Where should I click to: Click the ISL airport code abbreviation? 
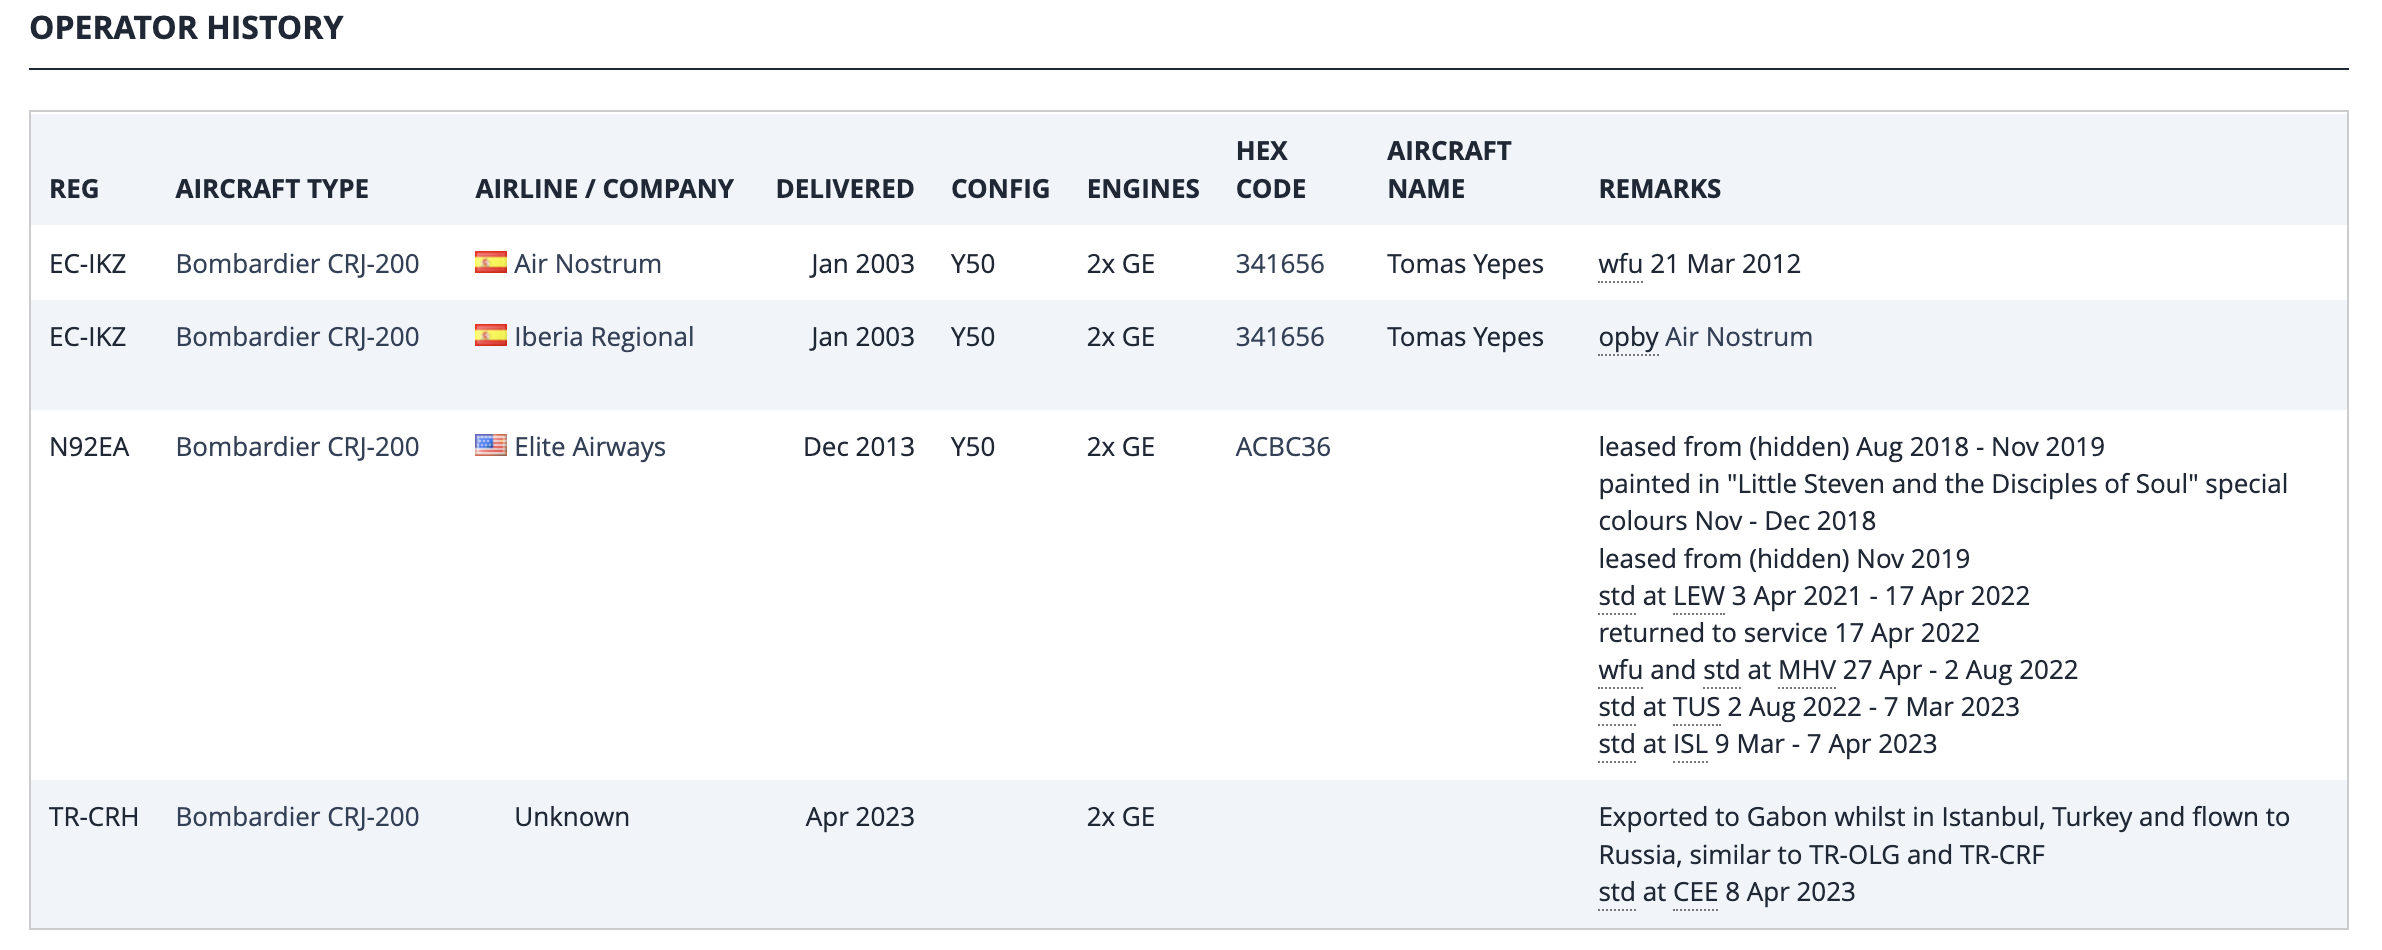1690,744
